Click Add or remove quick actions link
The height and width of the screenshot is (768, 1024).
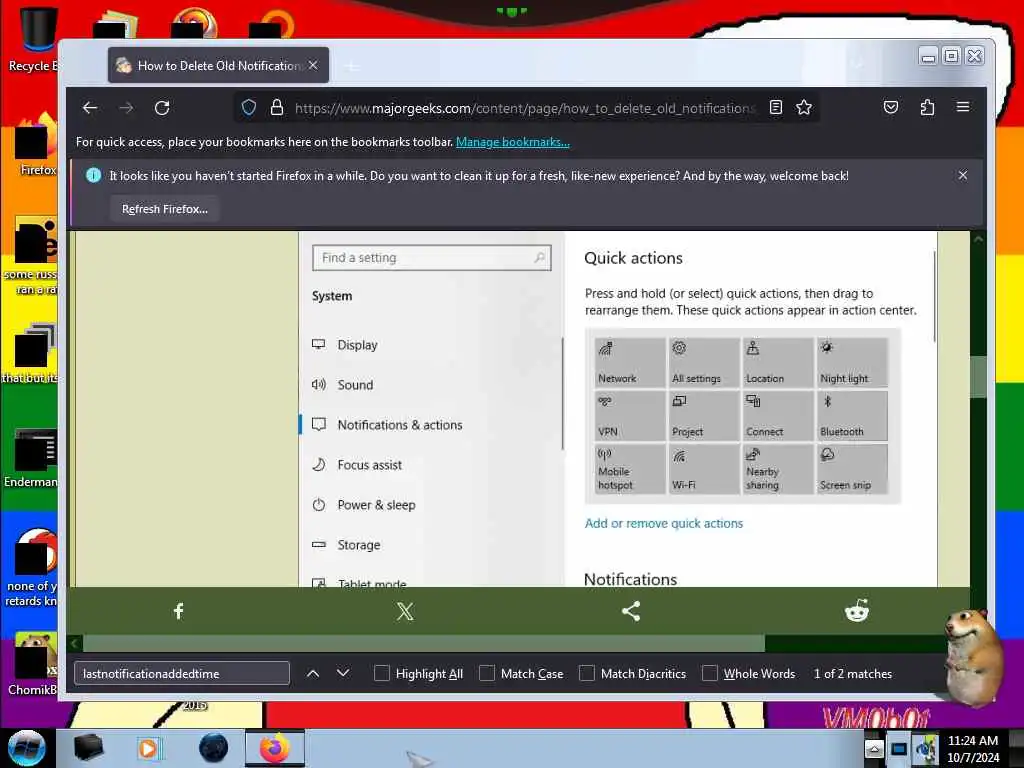[664, 523]
